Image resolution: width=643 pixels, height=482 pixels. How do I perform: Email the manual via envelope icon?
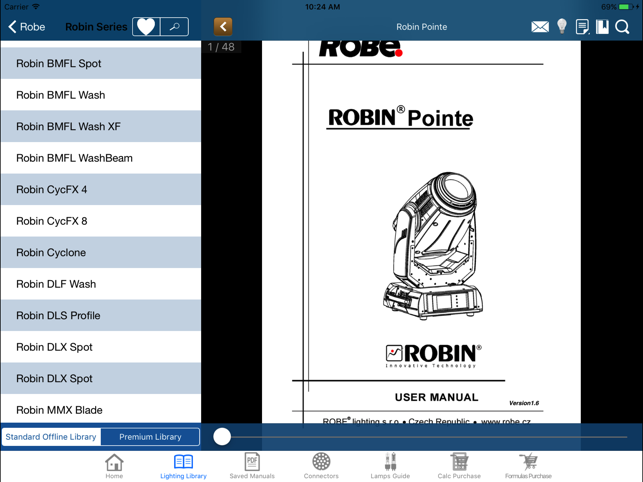540,27
